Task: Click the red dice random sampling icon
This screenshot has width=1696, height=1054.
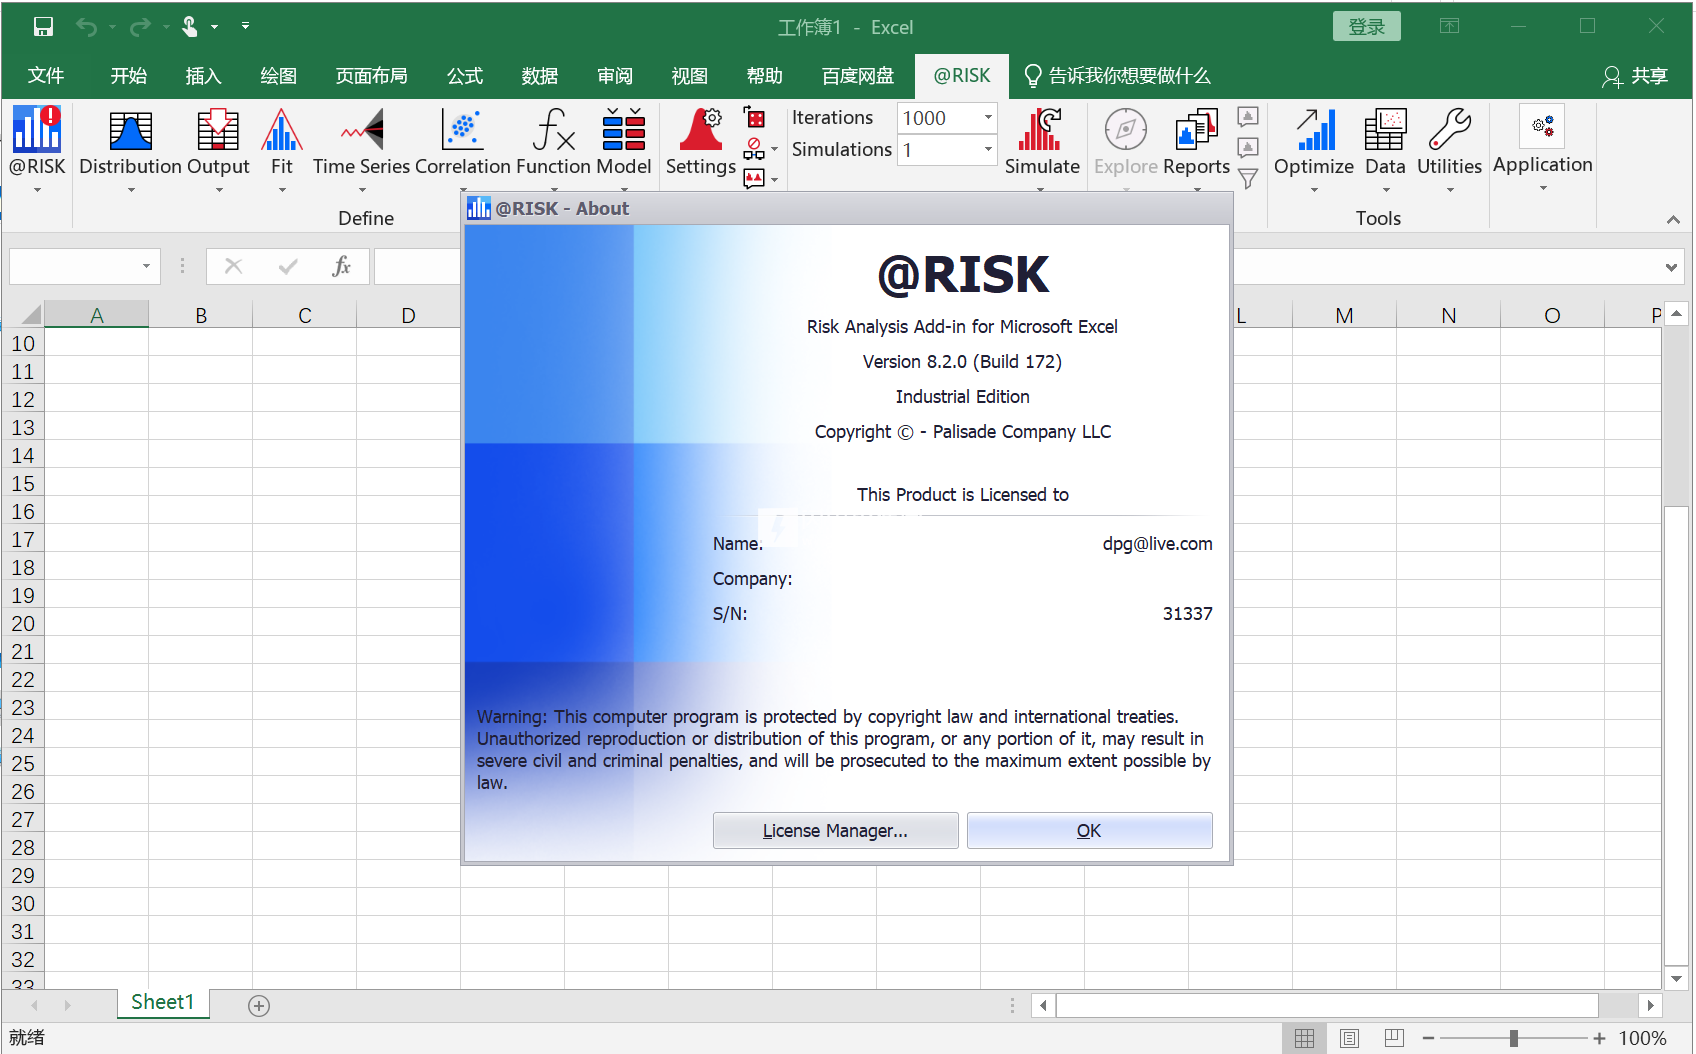Action: point(755,118)
